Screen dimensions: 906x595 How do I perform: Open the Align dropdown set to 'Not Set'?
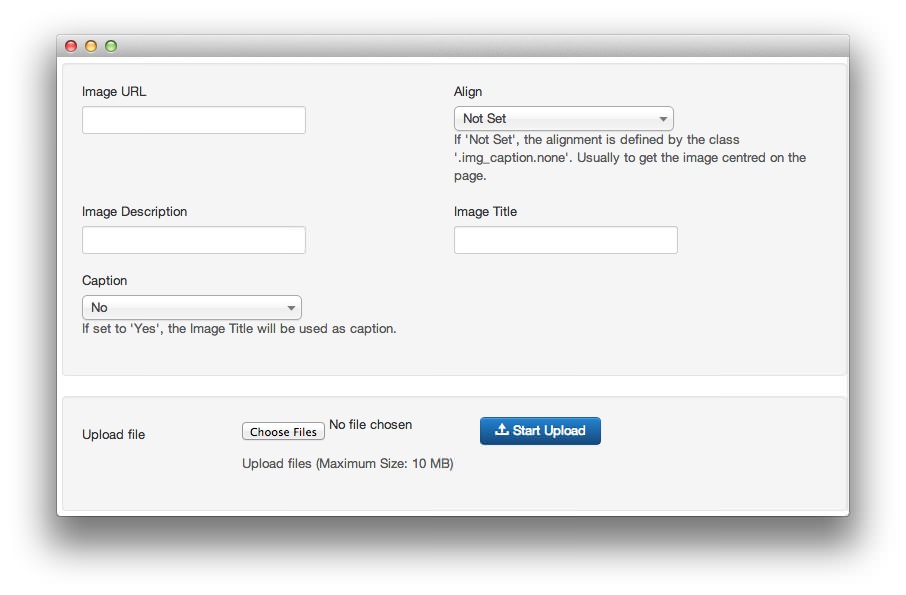pyautogui.click(x=563, y=119)
